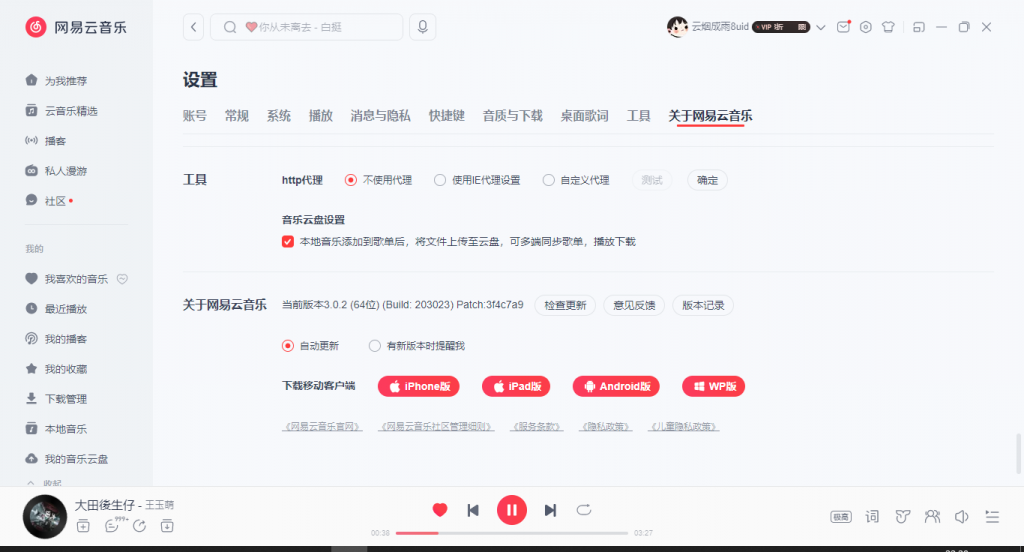
Task: Open the settings gear icon
Action: [x=865, y=27]
